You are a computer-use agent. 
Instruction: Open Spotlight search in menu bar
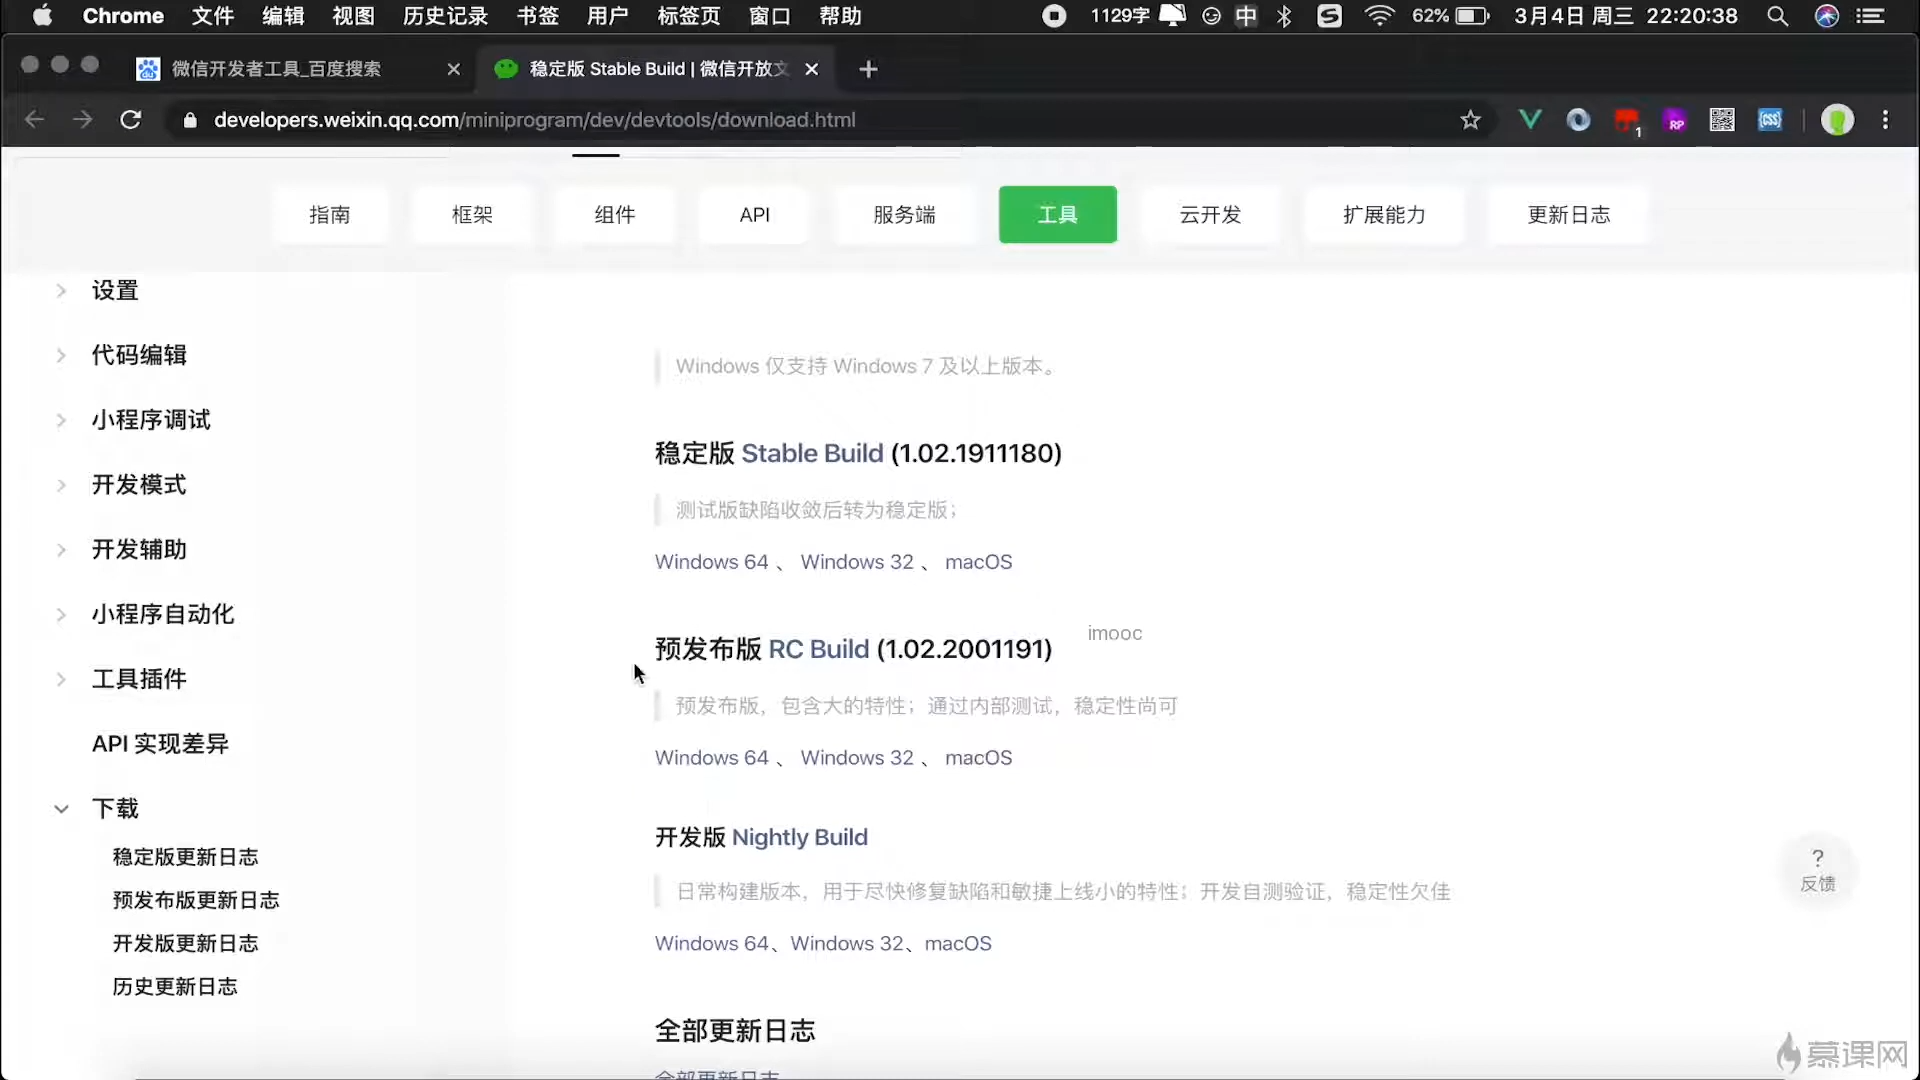pyautogui.click(x=1777, y=16)
